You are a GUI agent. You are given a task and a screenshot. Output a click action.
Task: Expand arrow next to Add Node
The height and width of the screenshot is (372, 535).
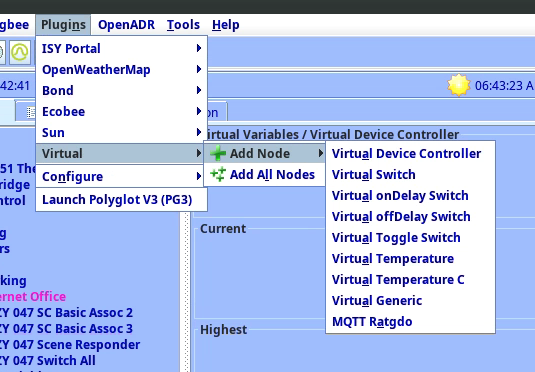tap(320, 153)
